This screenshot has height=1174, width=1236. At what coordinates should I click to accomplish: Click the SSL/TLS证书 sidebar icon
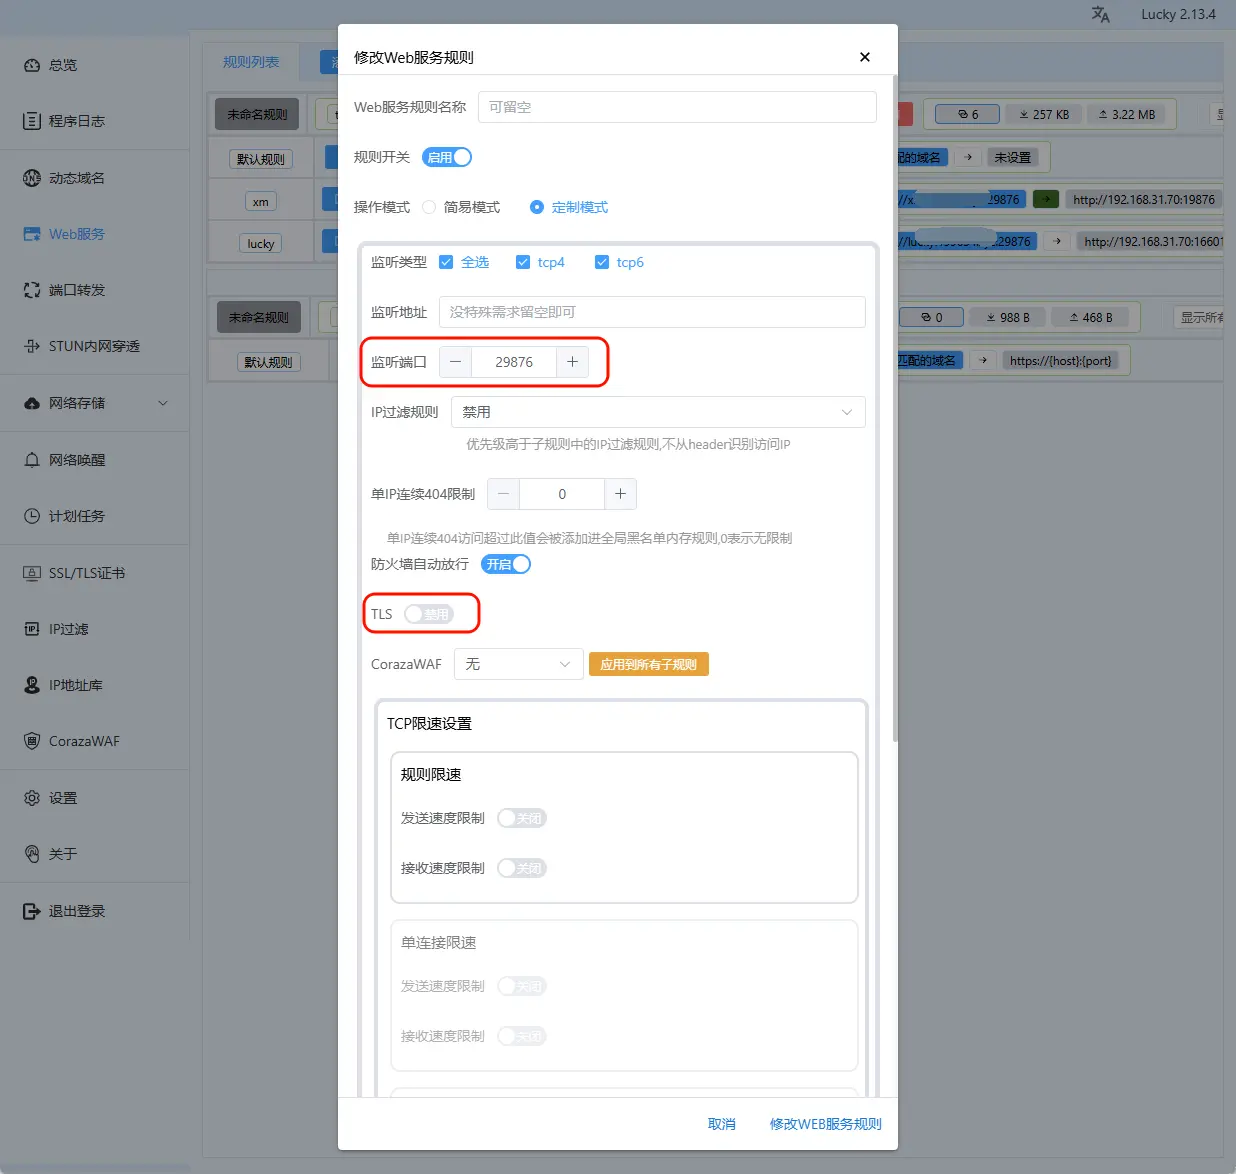[32, 573]
